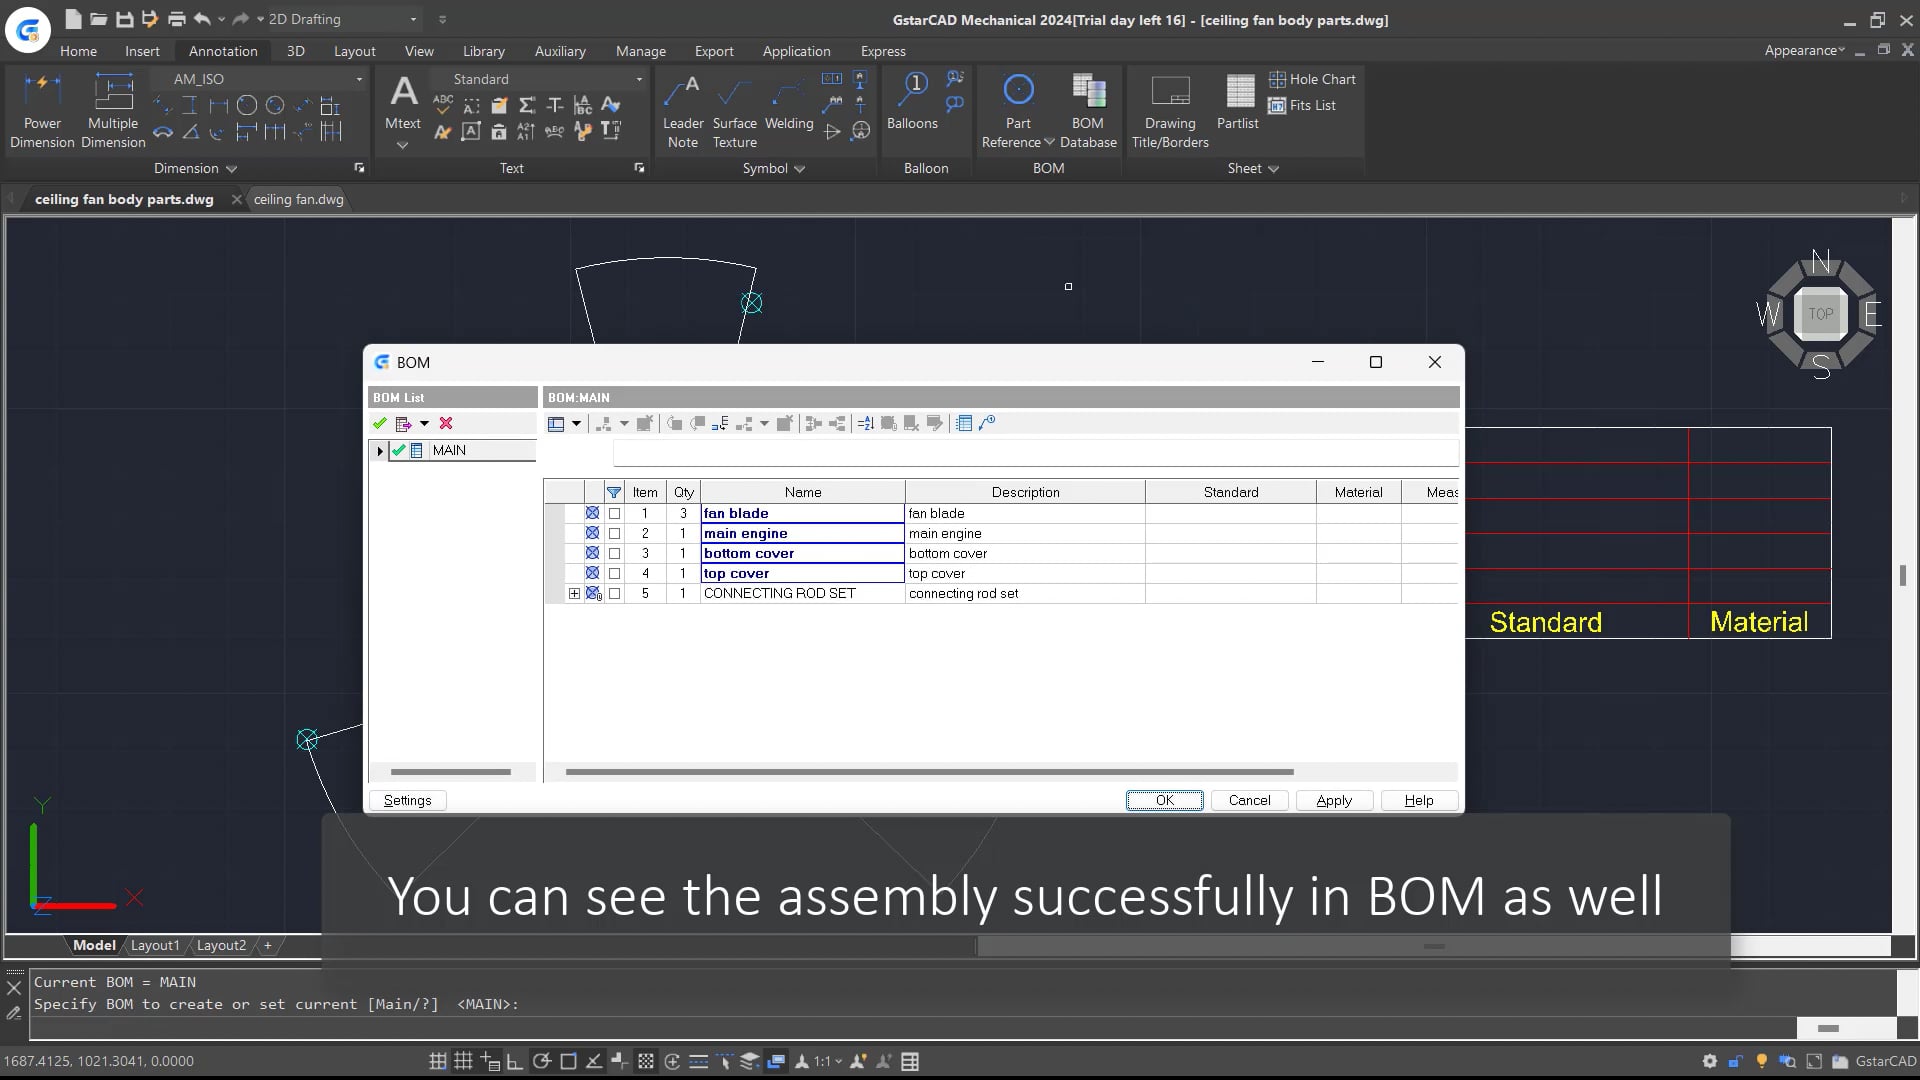Toggle grid display in the status bar
This screenshot has width=1920, height=1080.
(x=463, y=1061)
